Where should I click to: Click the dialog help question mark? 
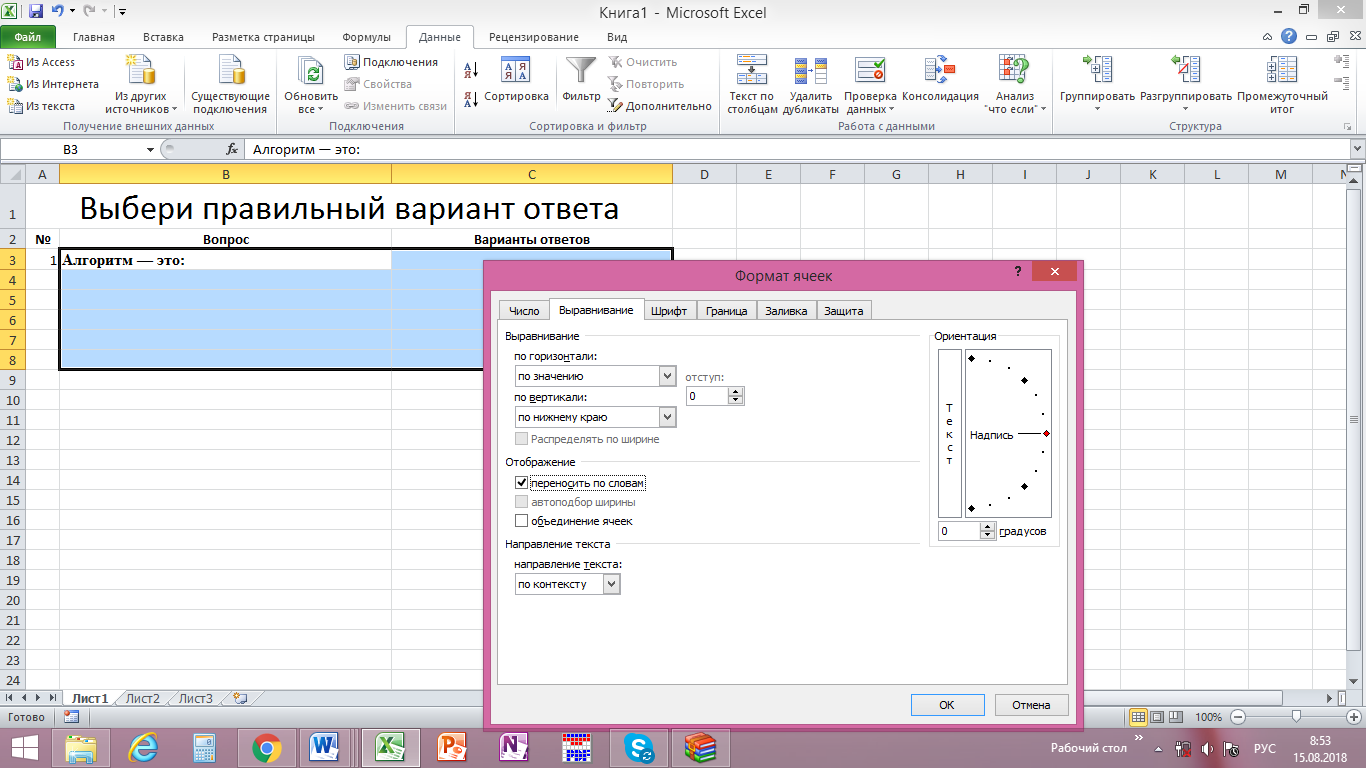(x=1018, y=272)
